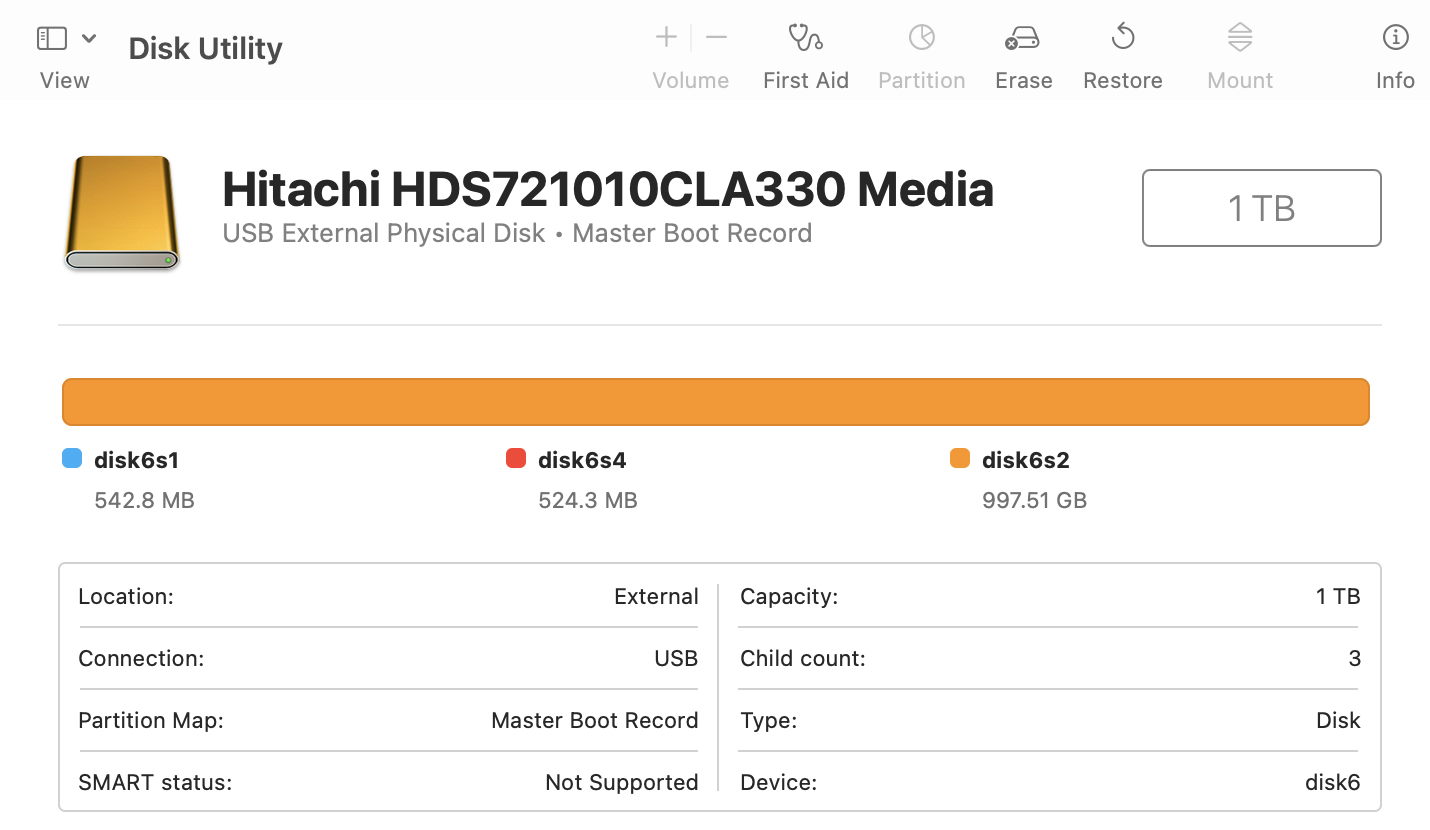Click the yellow external drive thumbnail

tap(122, 212)
